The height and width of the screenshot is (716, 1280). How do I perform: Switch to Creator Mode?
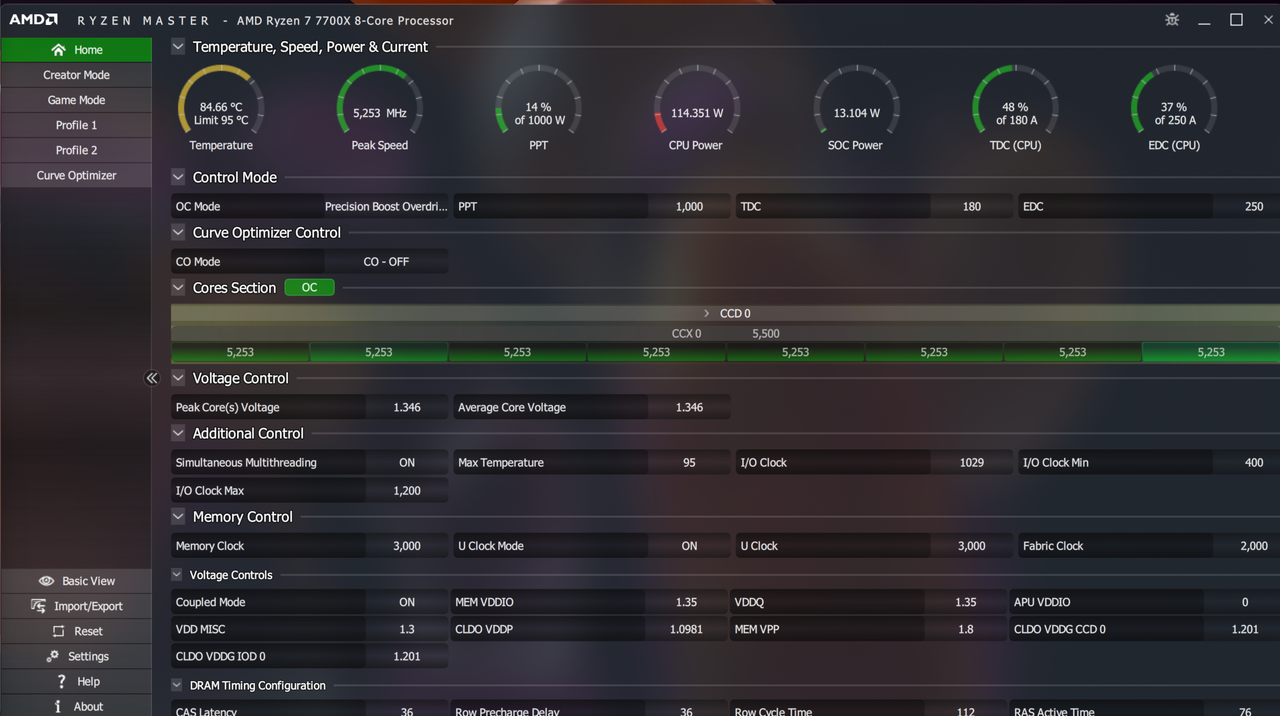tap(76, 75)
